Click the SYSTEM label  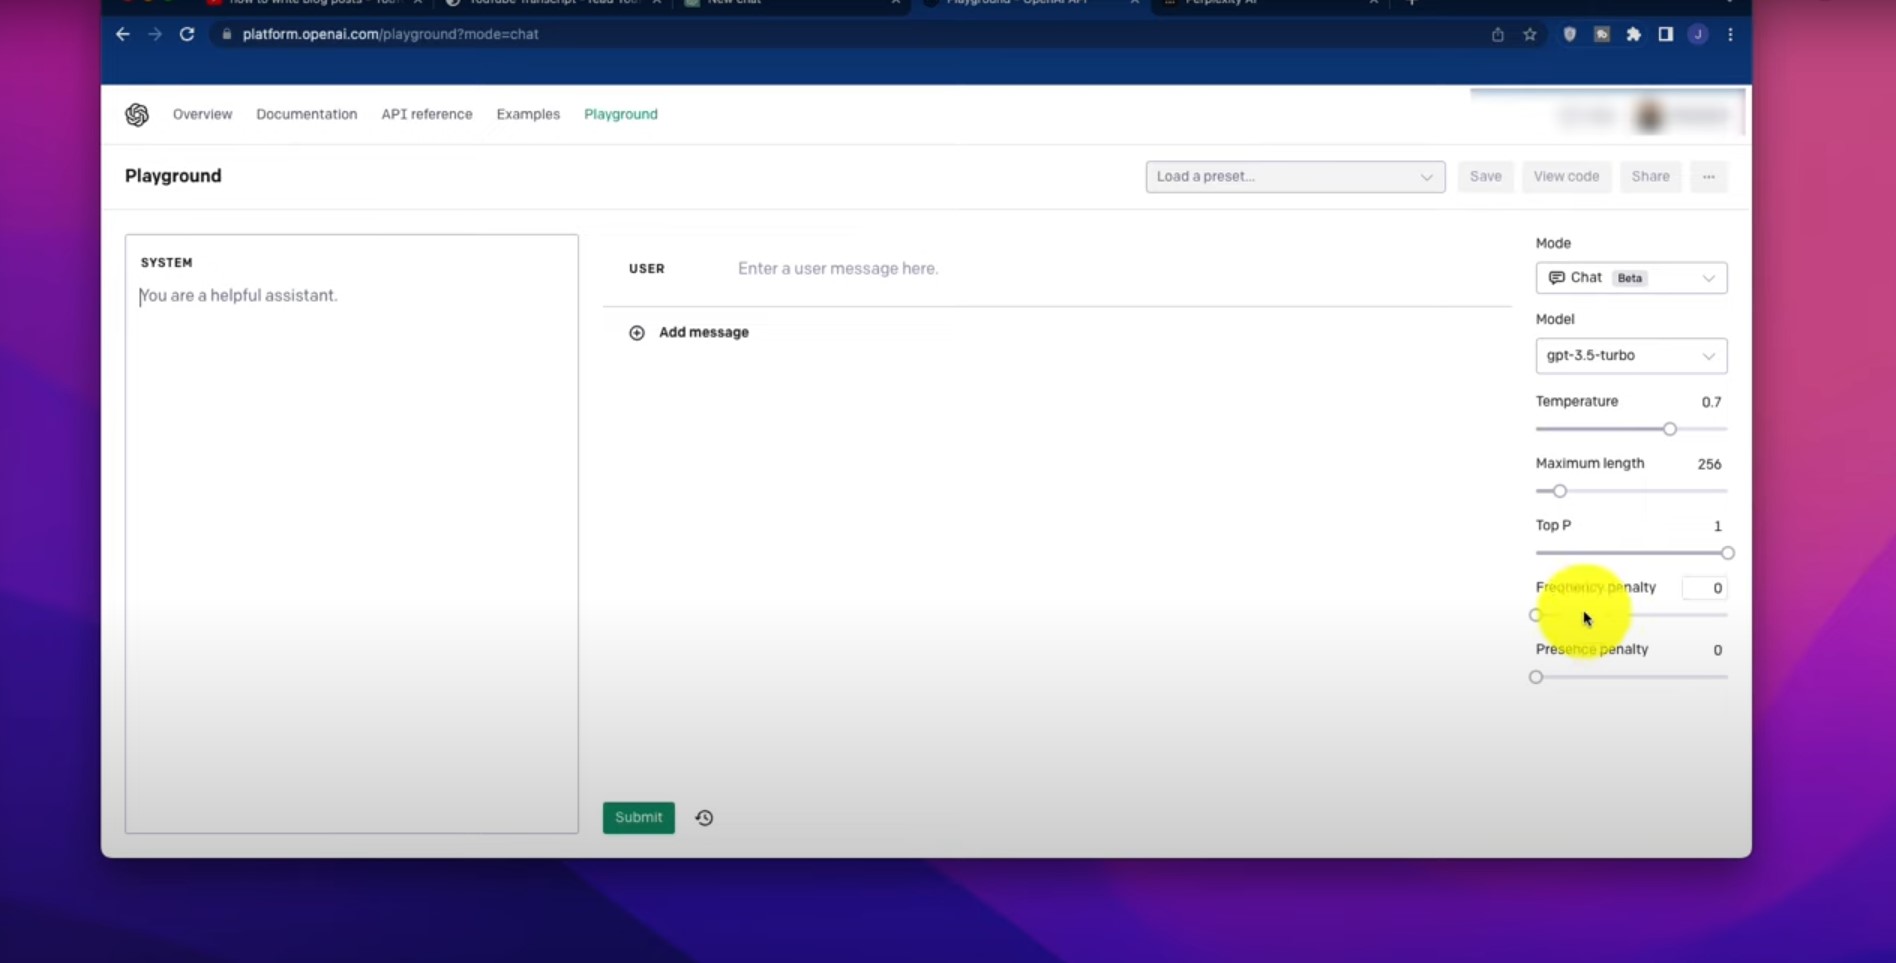click(166, 263)
